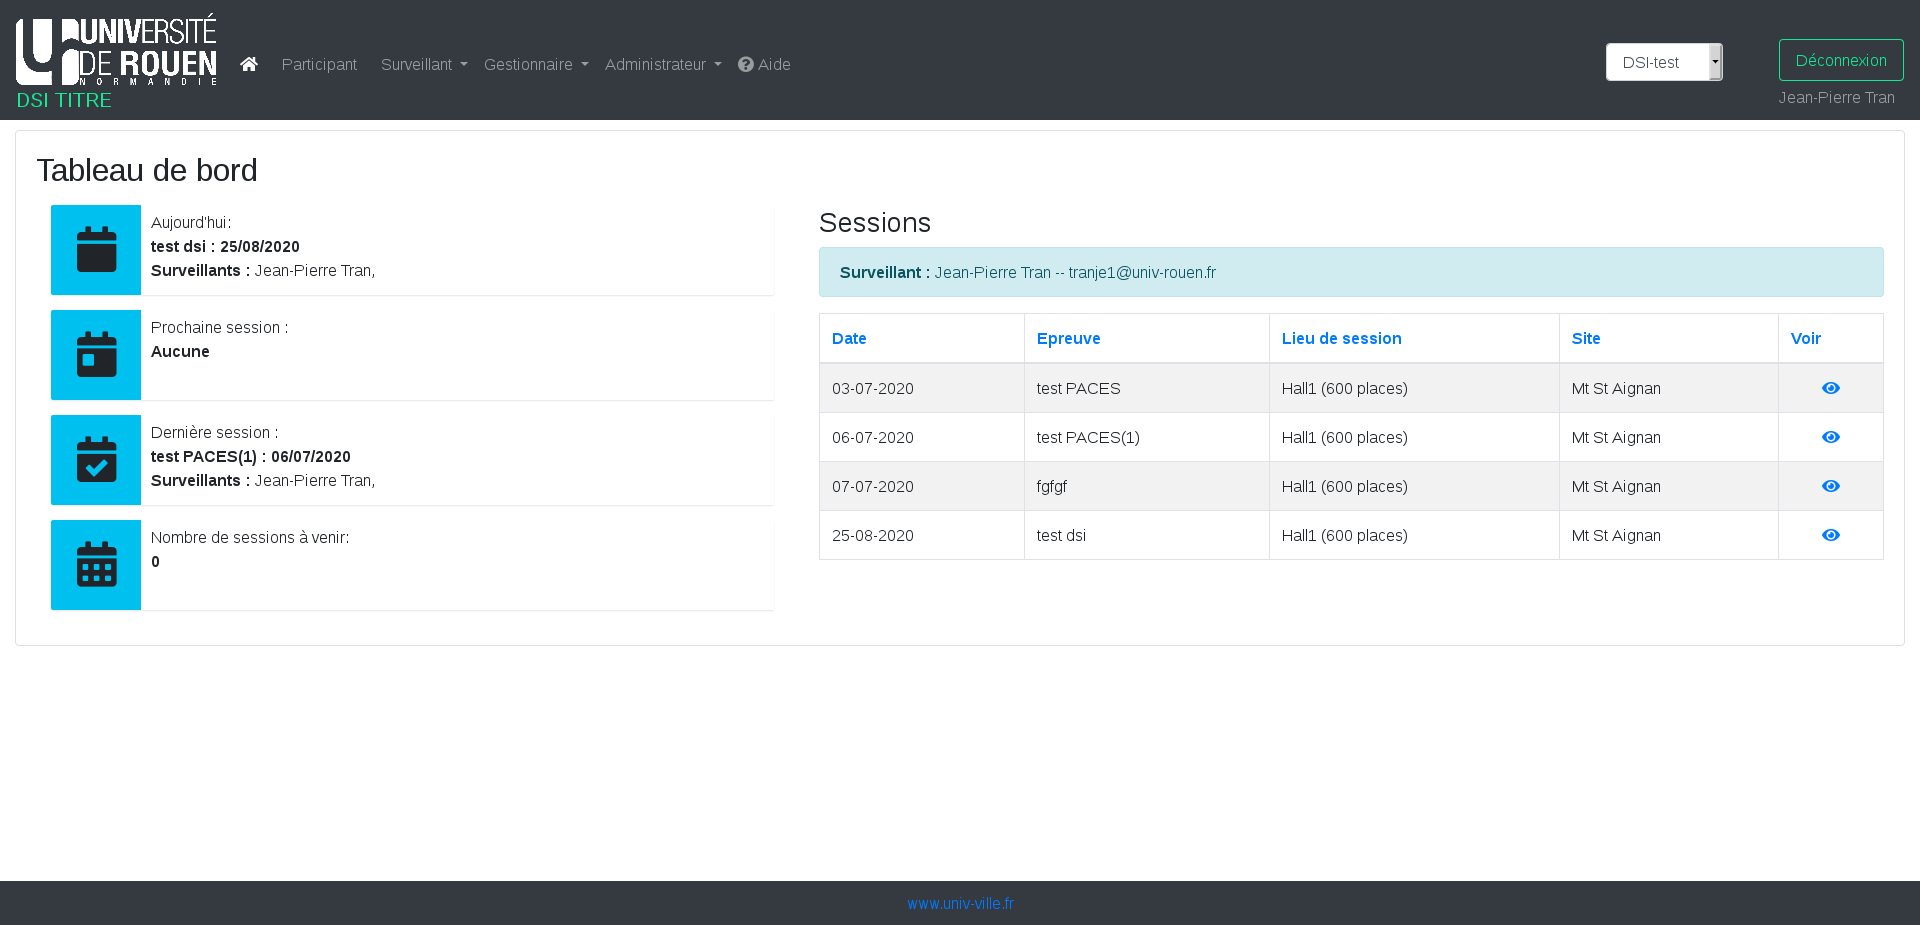Open the Aide help page
This screenshot has height=925, width=1920.
(764, 64)
